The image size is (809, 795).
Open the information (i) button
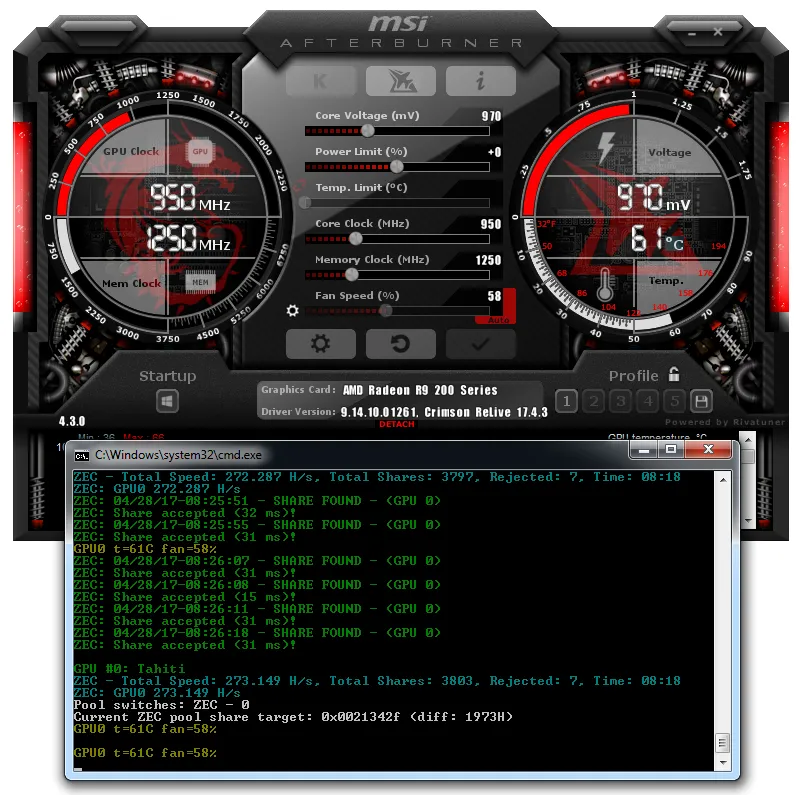coord(481,81)
